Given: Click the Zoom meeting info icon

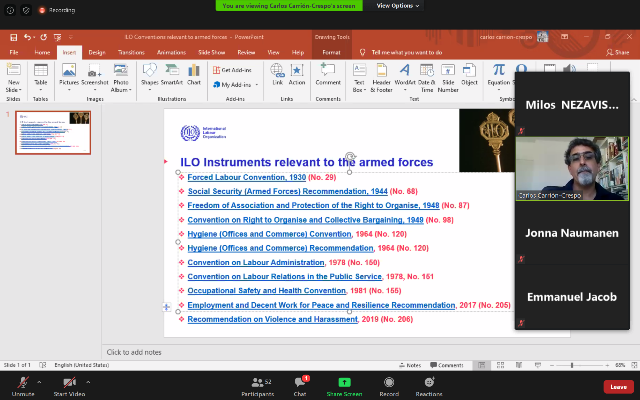Looking at the screenshot, I should (x=10, y=10).
